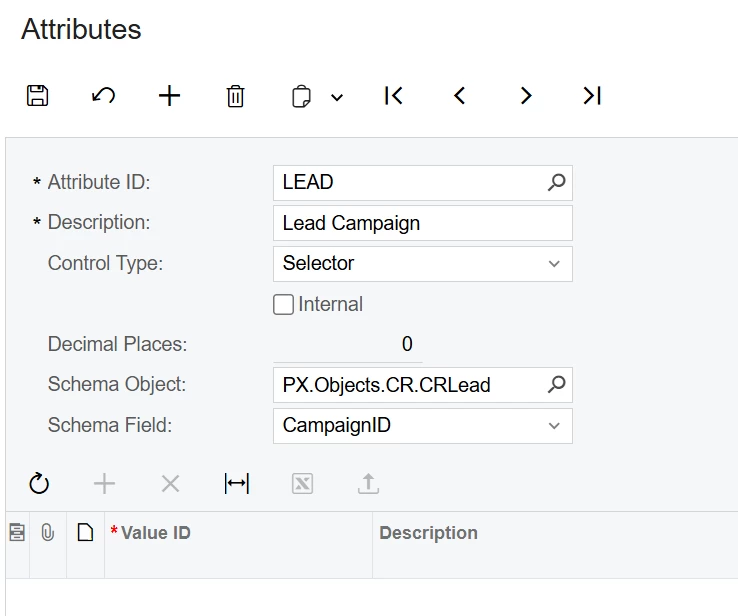Sort by Value ID column header
This screenshot has height=616, width=738.
pos(156,533)
